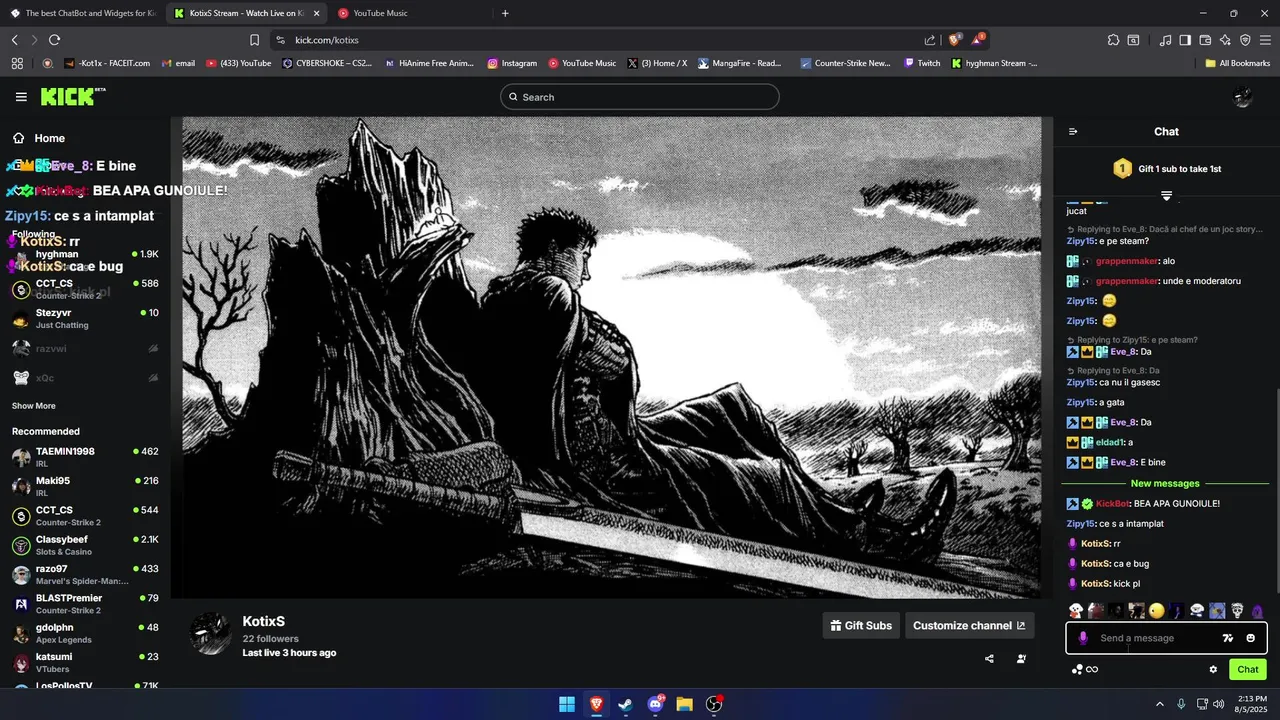Click Show More in Following list

34,406
